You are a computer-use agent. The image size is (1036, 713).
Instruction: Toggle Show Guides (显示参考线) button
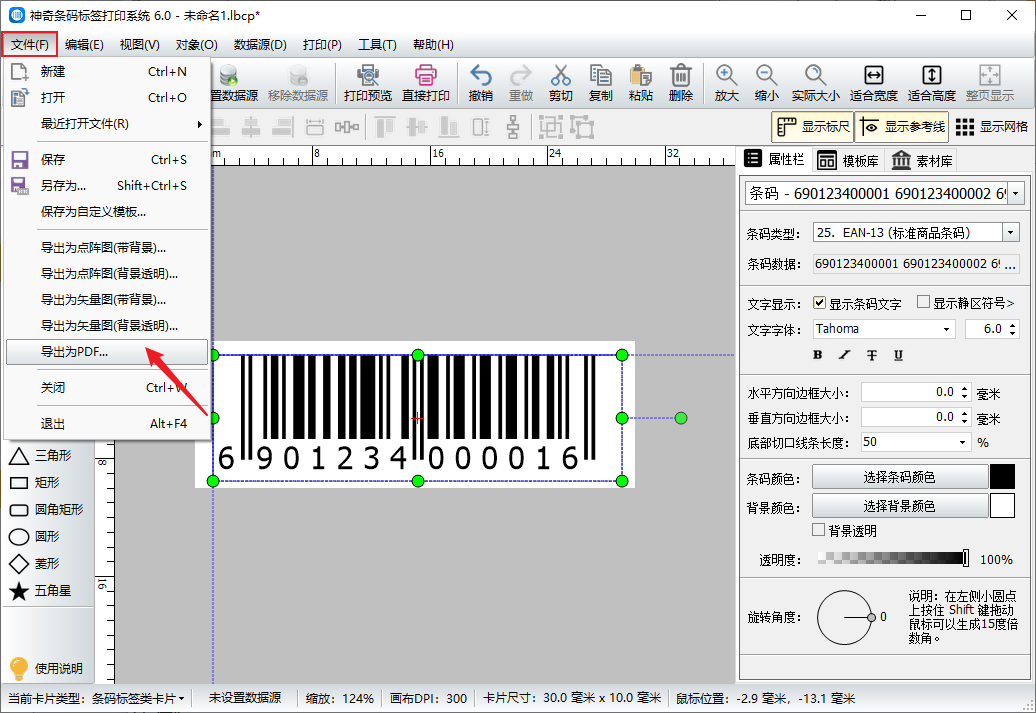pos(902,126)
